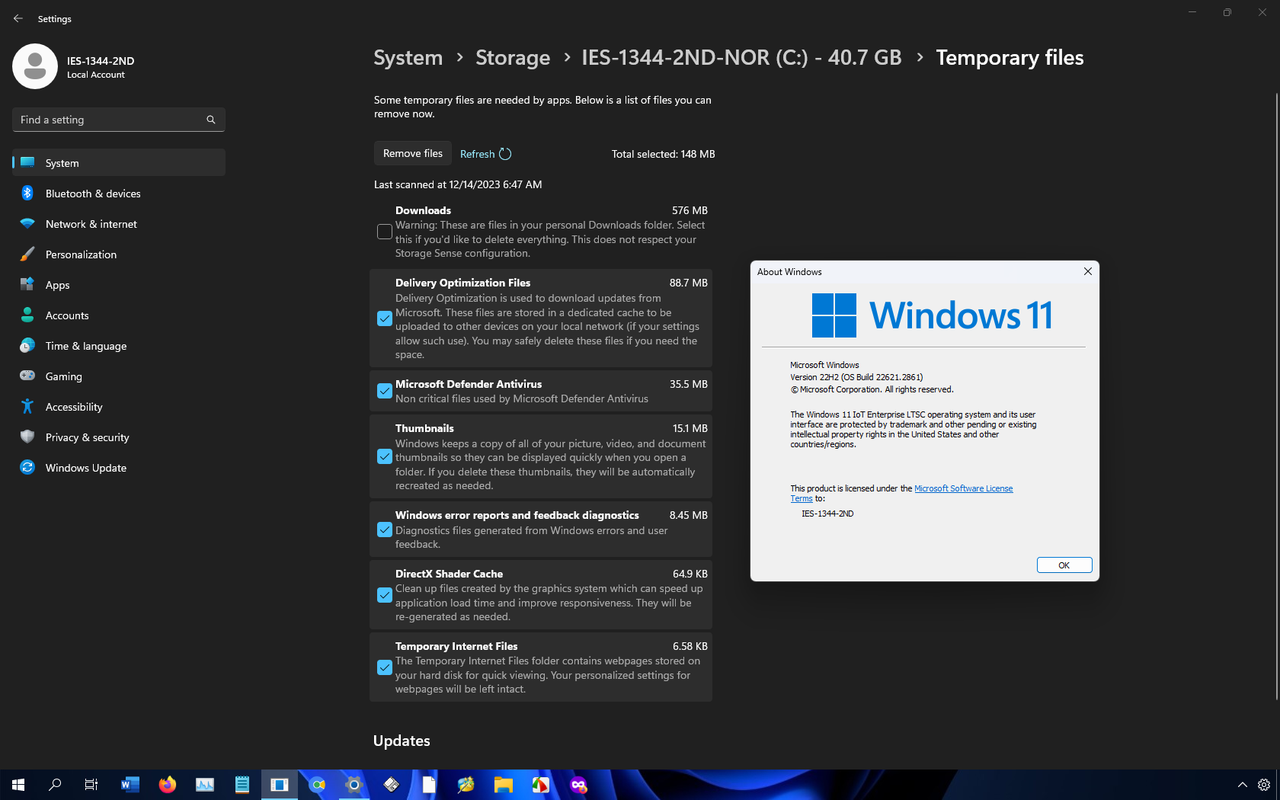Image resolution: width=1280 pixels, height=800 pixels.
Task: Click the Remove files button
Action: pos(413,153)
